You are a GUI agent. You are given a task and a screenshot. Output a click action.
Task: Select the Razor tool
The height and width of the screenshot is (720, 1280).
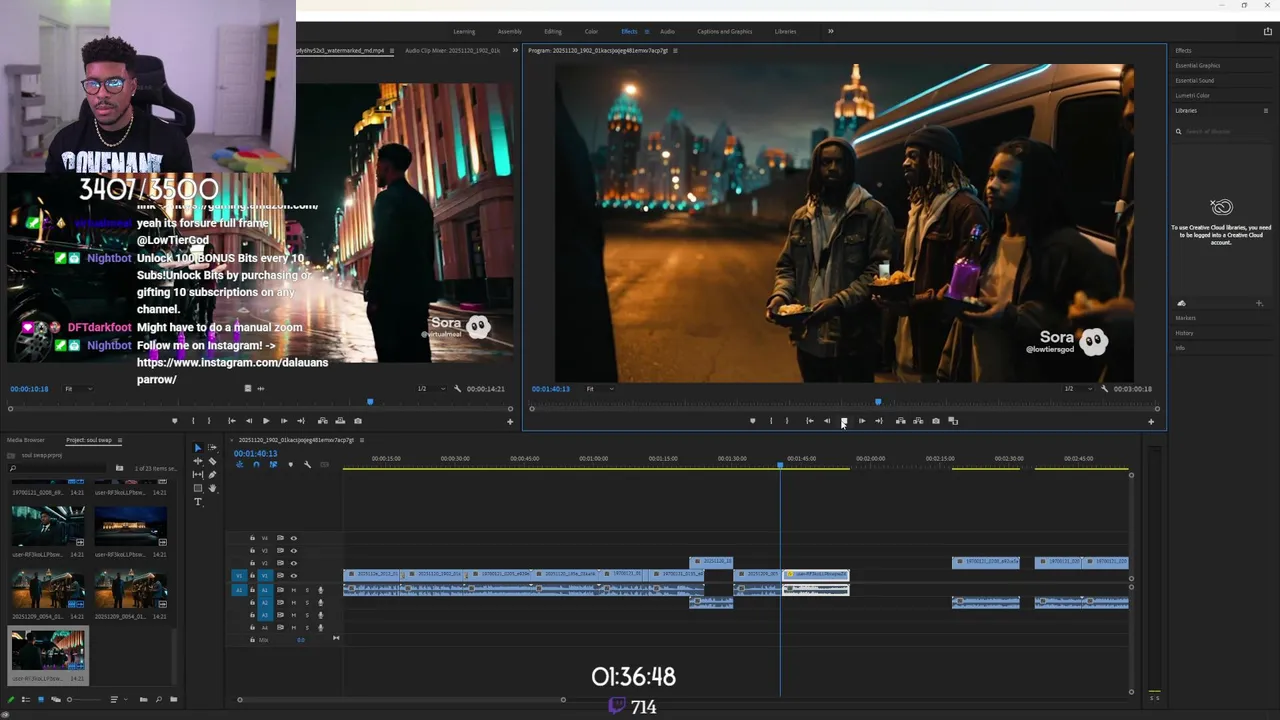tap(212, 461)
